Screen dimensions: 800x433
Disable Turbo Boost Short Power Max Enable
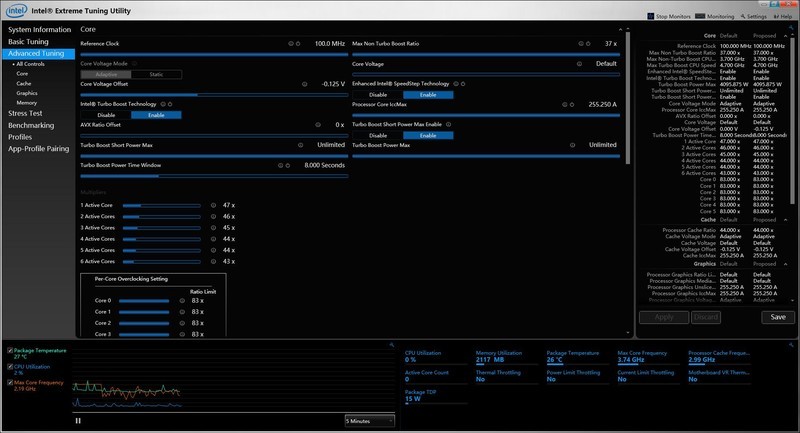click(378, 136)
